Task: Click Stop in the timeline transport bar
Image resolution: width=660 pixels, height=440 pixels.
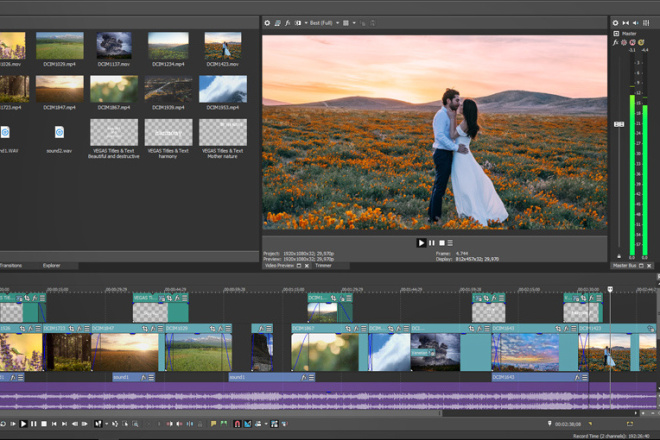Action: pos(44,424)
